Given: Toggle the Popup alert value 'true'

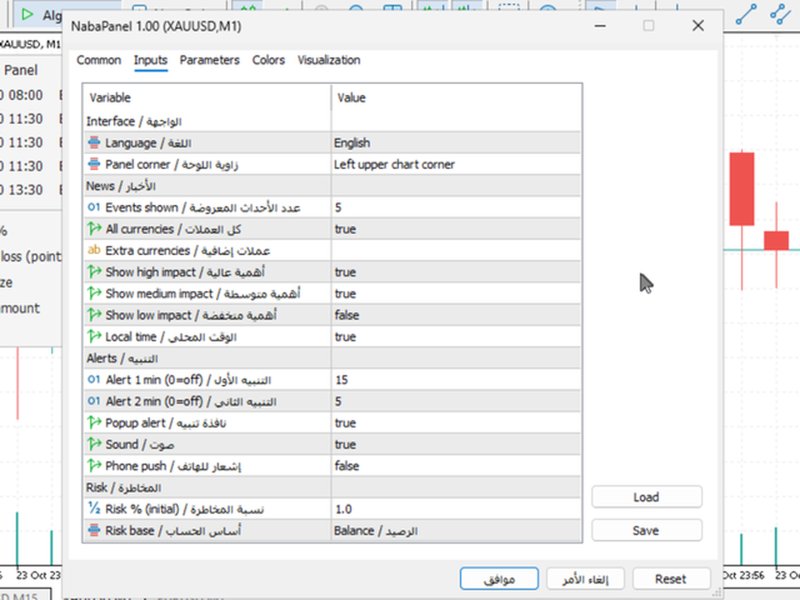Looking at the screenshot, I should 456,423.
